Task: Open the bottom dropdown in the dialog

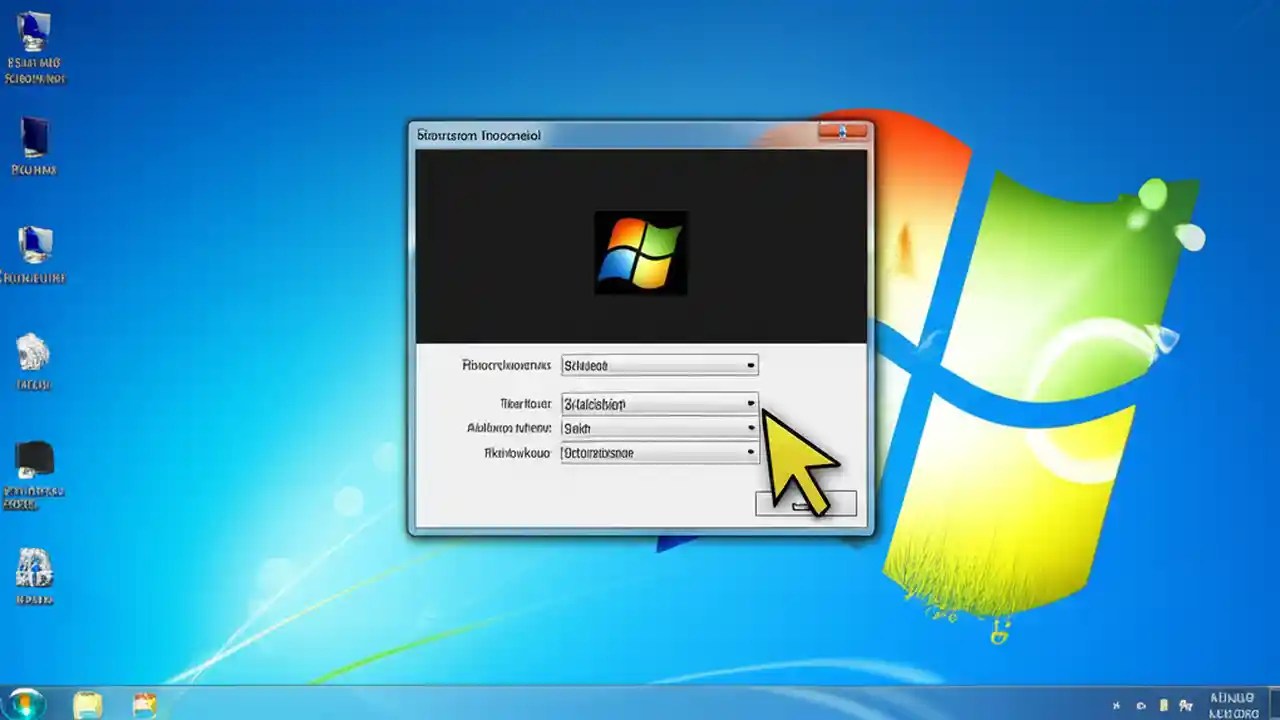Action: point(750,452)
